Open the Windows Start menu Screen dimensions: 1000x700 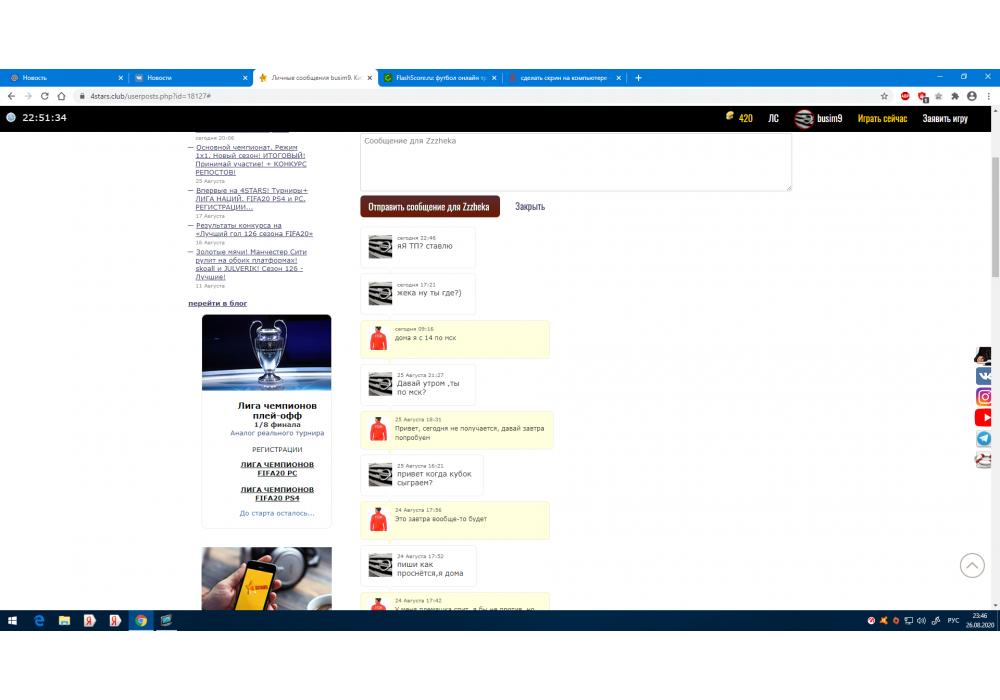click(12, 620)
